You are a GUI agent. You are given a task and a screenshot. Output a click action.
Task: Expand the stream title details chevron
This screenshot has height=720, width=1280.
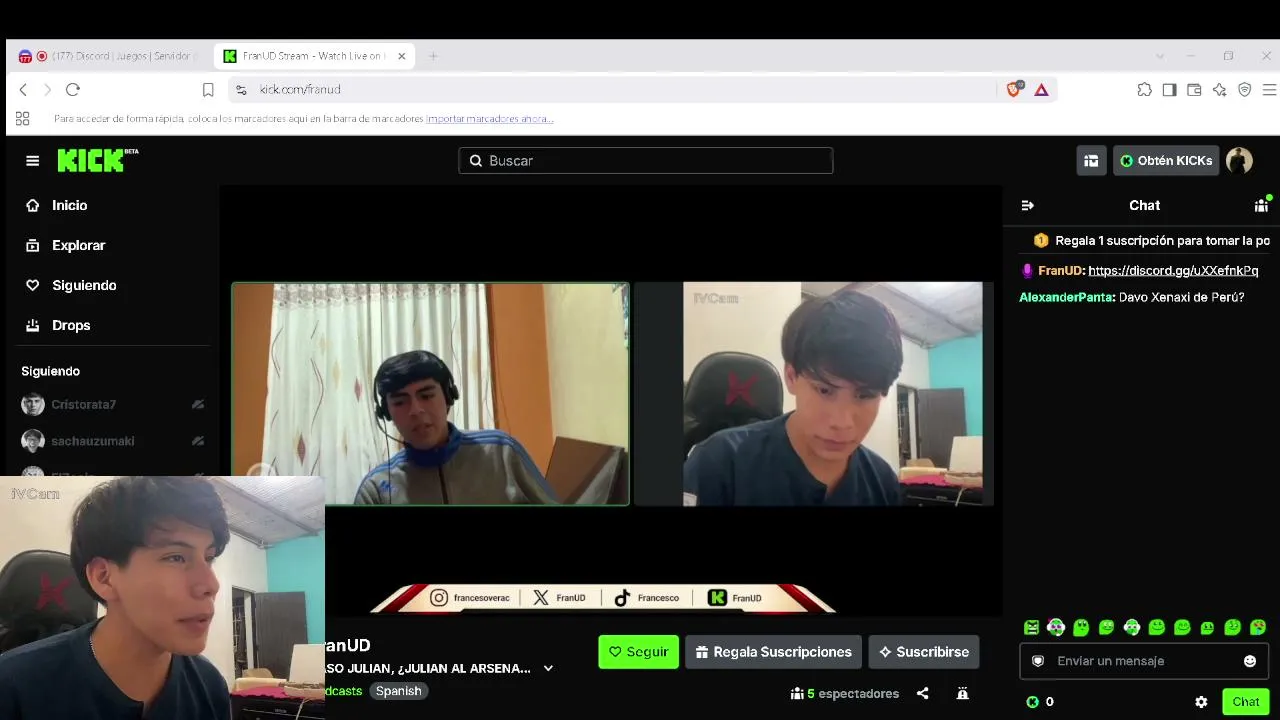pyautogui.click(x=548, y=669)
